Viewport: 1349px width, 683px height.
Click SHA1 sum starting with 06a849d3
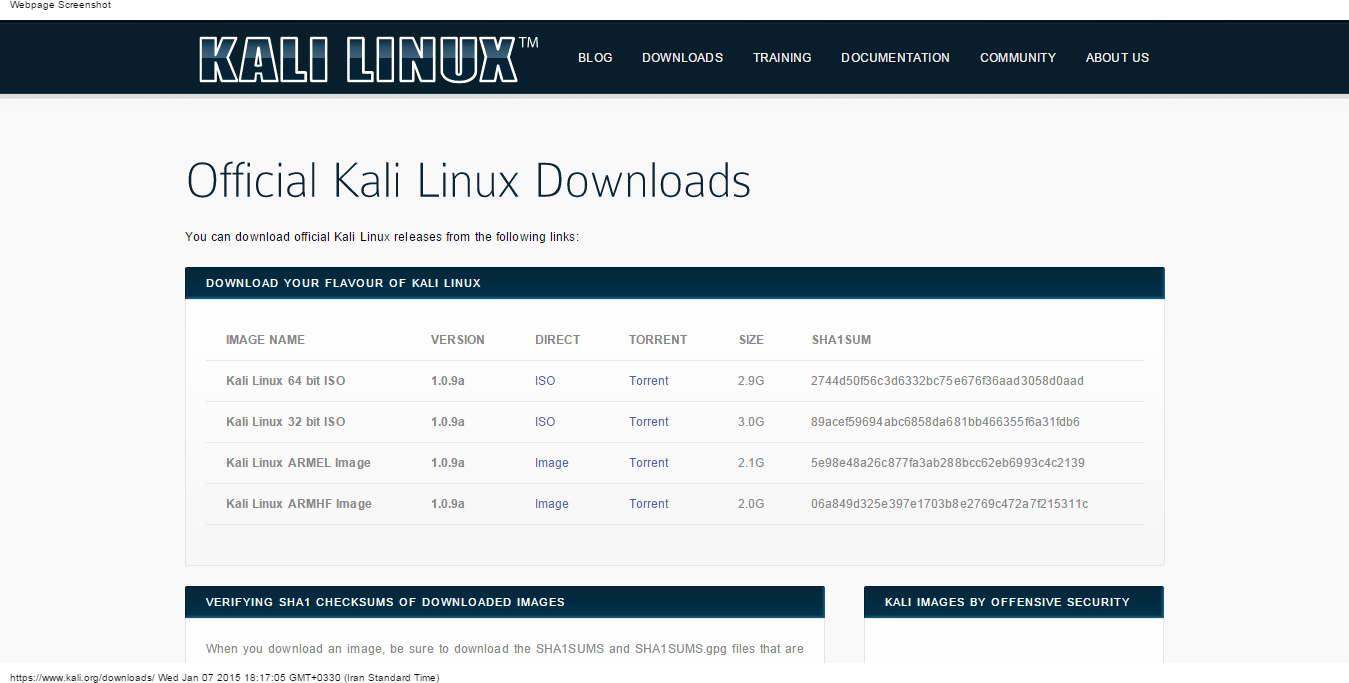(x=950, y=504)
